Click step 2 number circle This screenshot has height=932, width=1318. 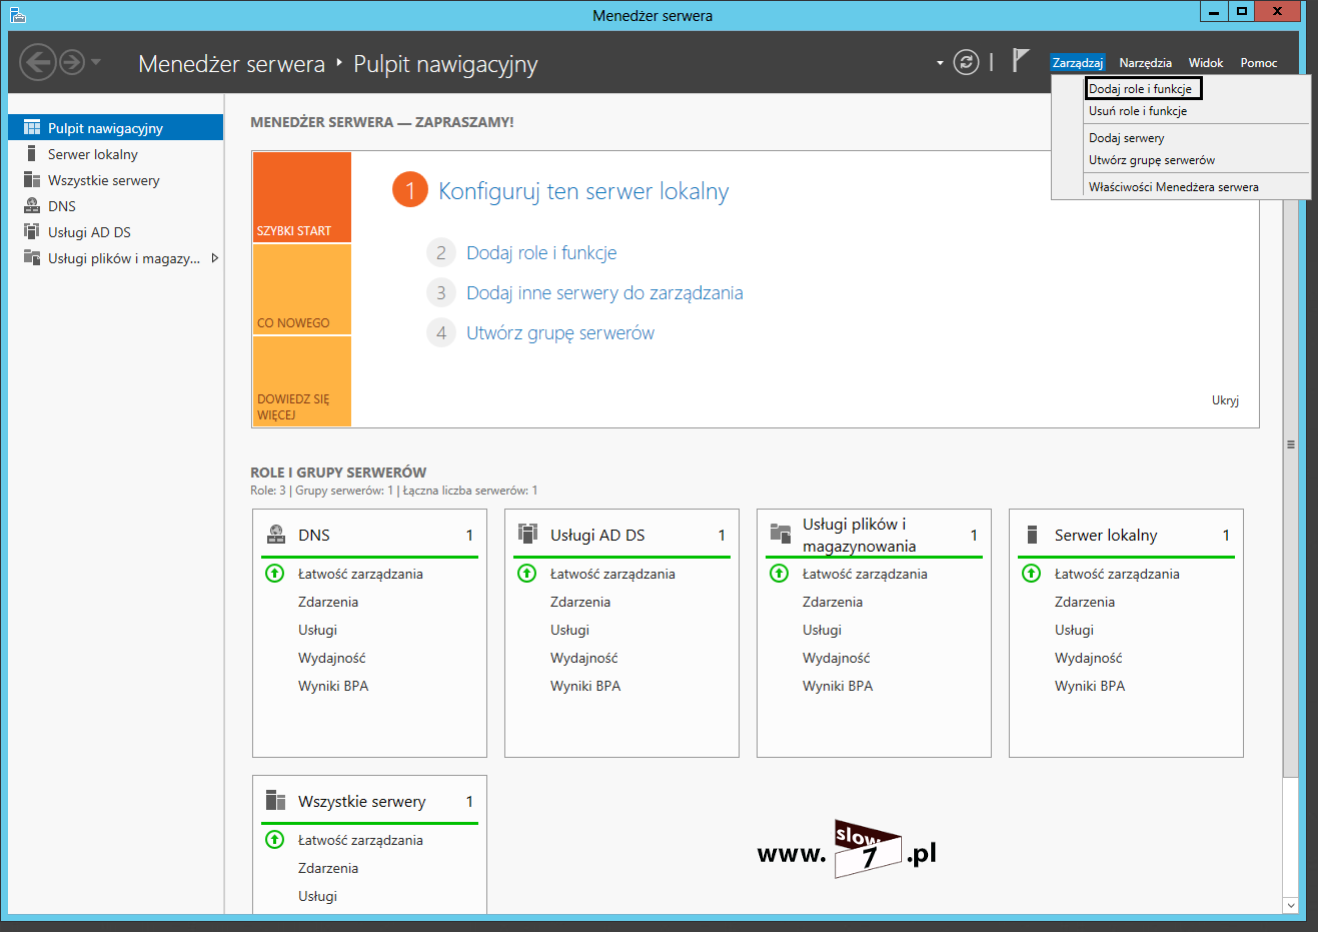441,253
